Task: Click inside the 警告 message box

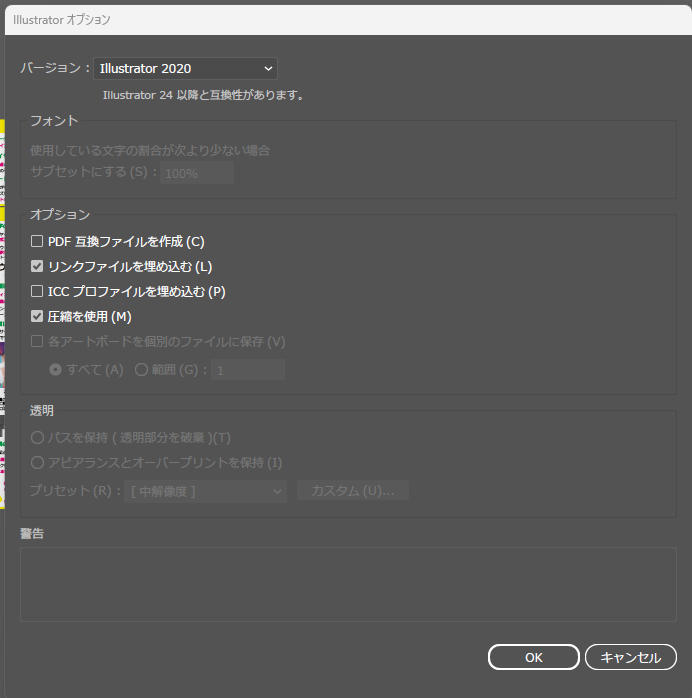Action: tap(347, 583)
